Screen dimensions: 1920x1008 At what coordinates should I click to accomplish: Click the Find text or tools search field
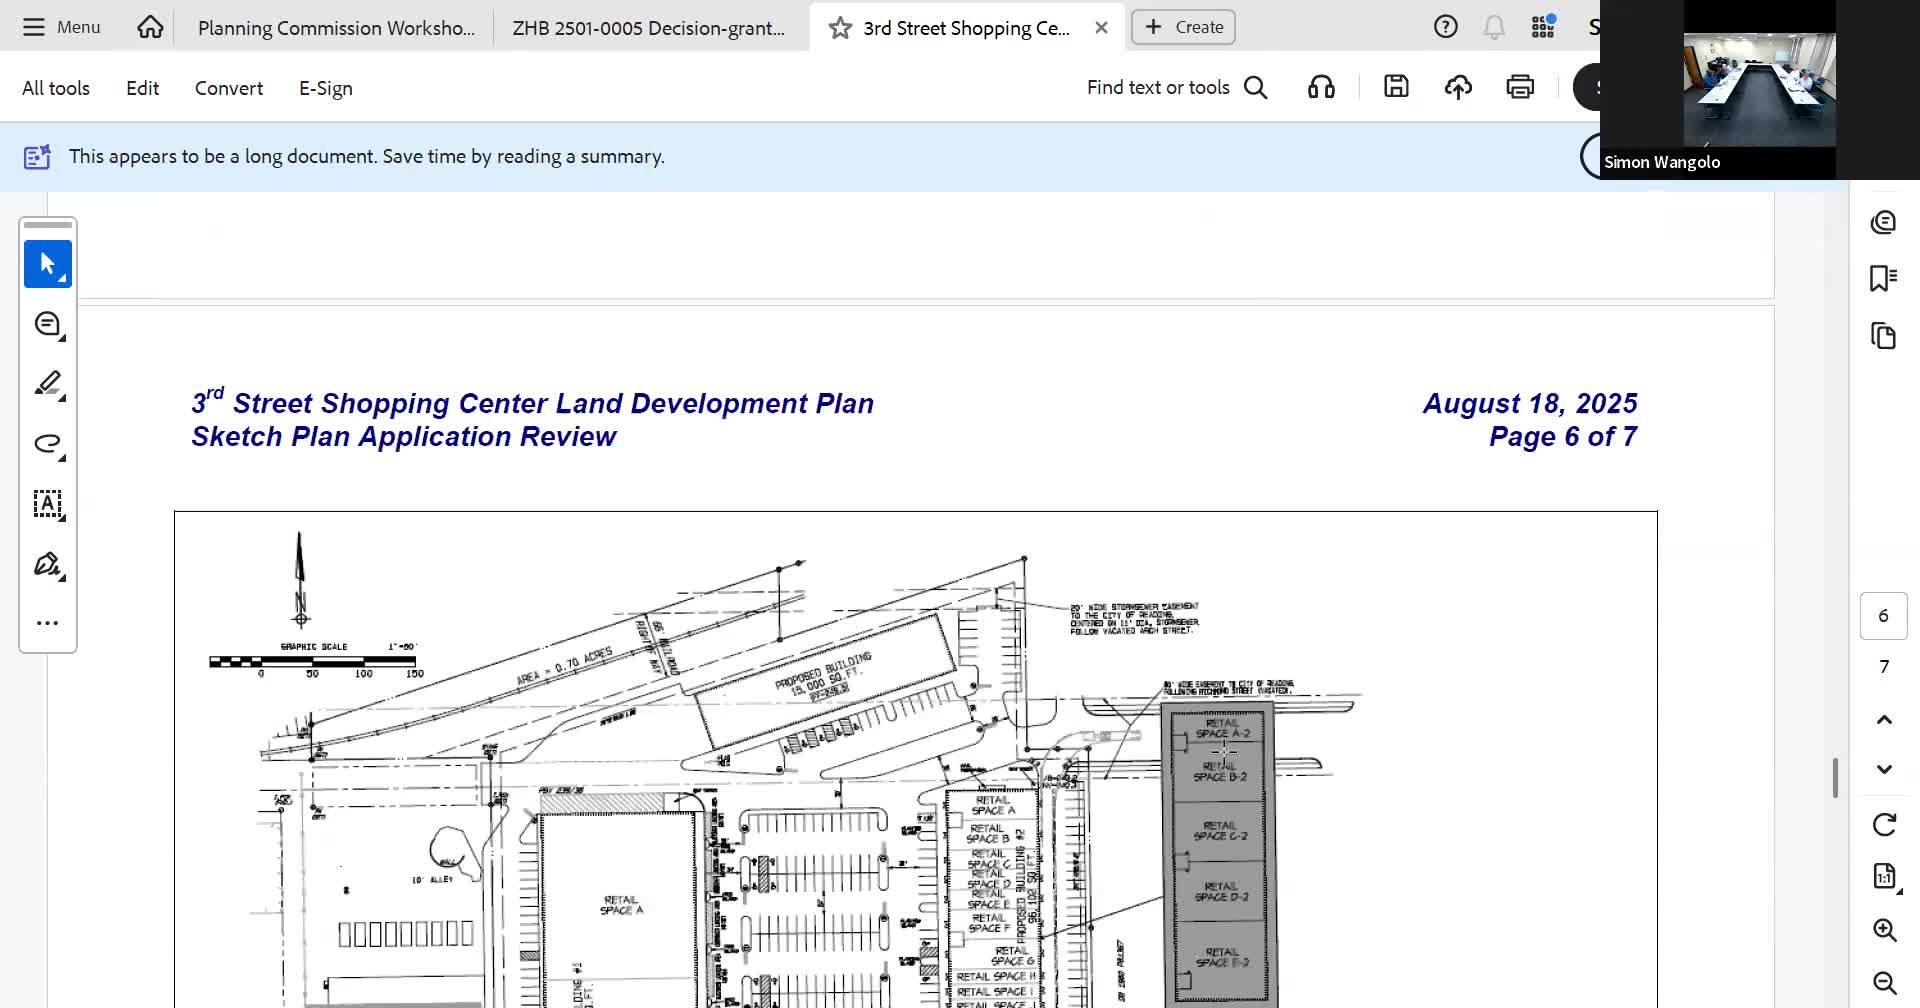(1176, 88)
